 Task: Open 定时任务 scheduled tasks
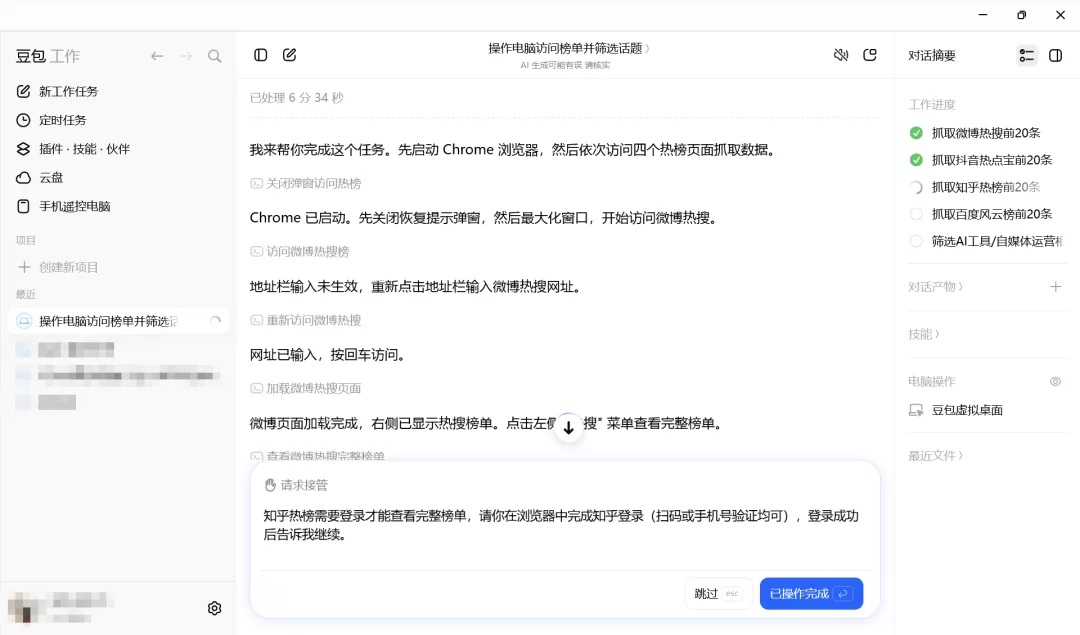[x=52, y=120]
